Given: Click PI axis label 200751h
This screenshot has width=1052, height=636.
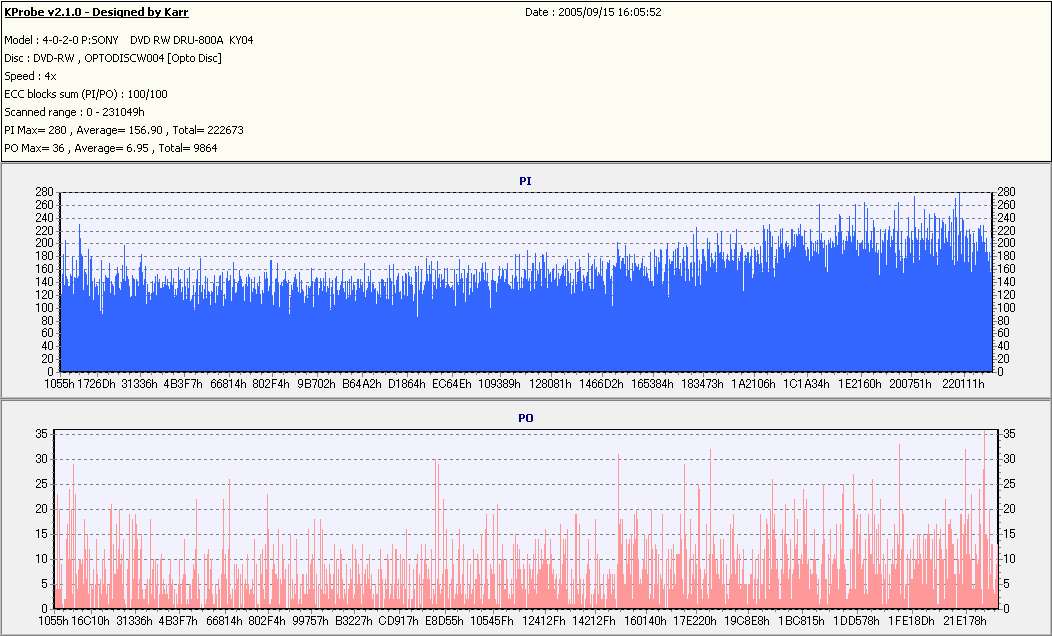Looking at the screenshot, I should [x=910, y=384].
